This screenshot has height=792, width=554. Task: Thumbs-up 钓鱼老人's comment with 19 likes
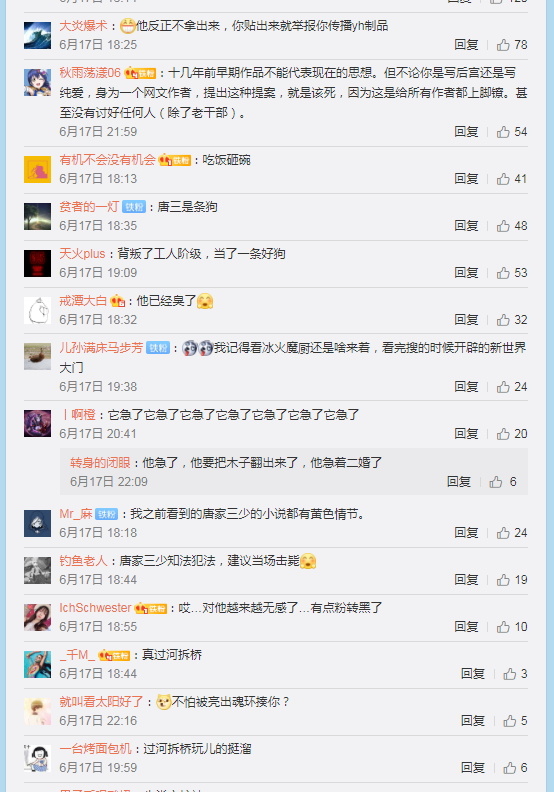(x=503, y=580)
